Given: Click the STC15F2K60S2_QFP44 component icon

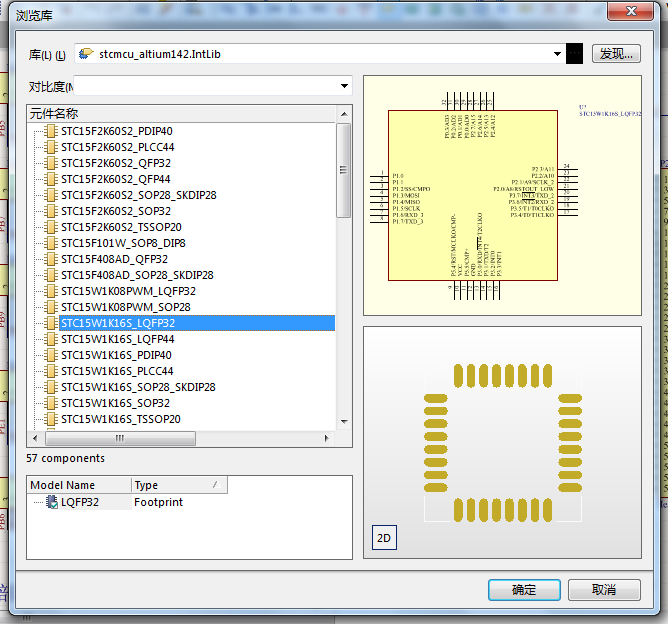Looking at the screenshot, I should click(51, 179).
